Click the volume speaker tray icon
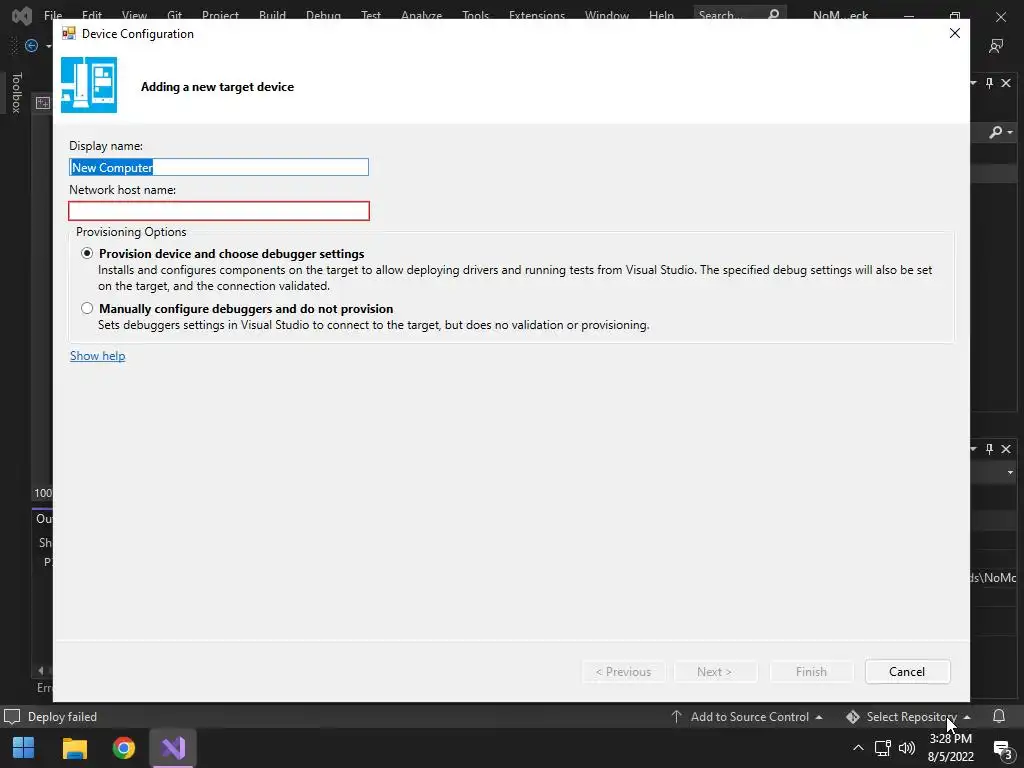This screenshot has width=1024, height=768. [906, 748]
